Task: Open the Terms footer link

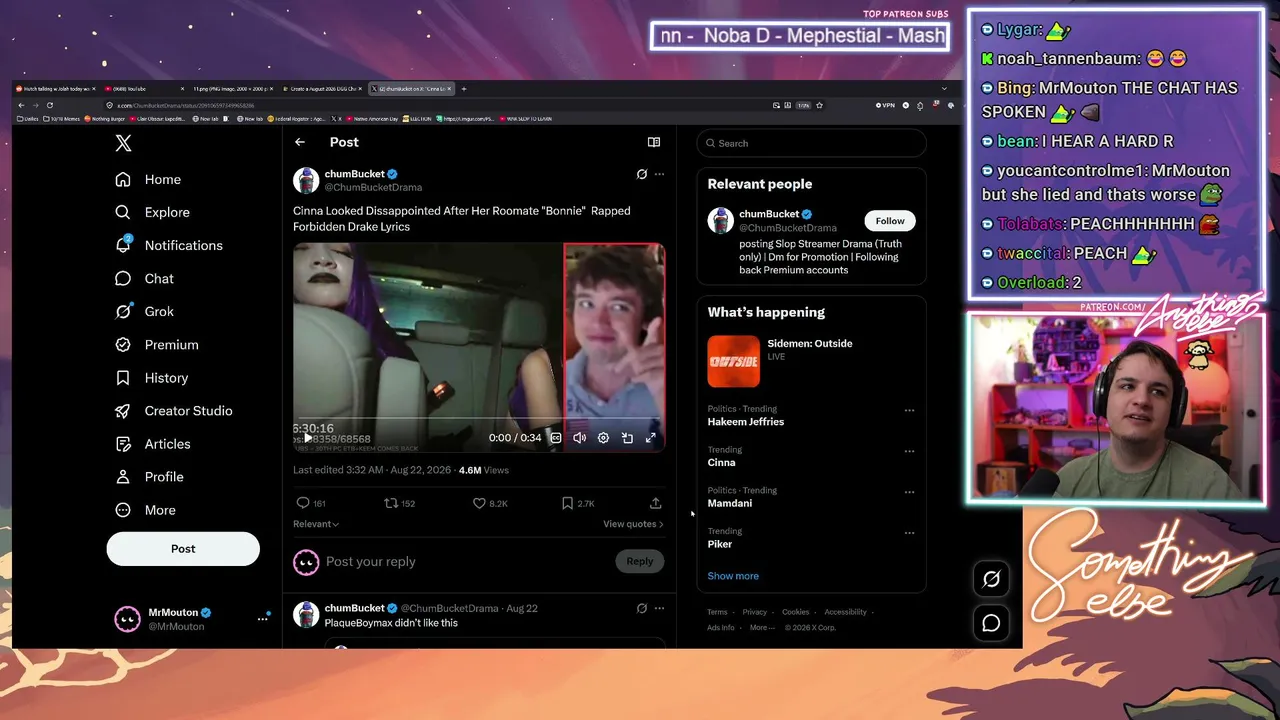Action: [717, 612]
